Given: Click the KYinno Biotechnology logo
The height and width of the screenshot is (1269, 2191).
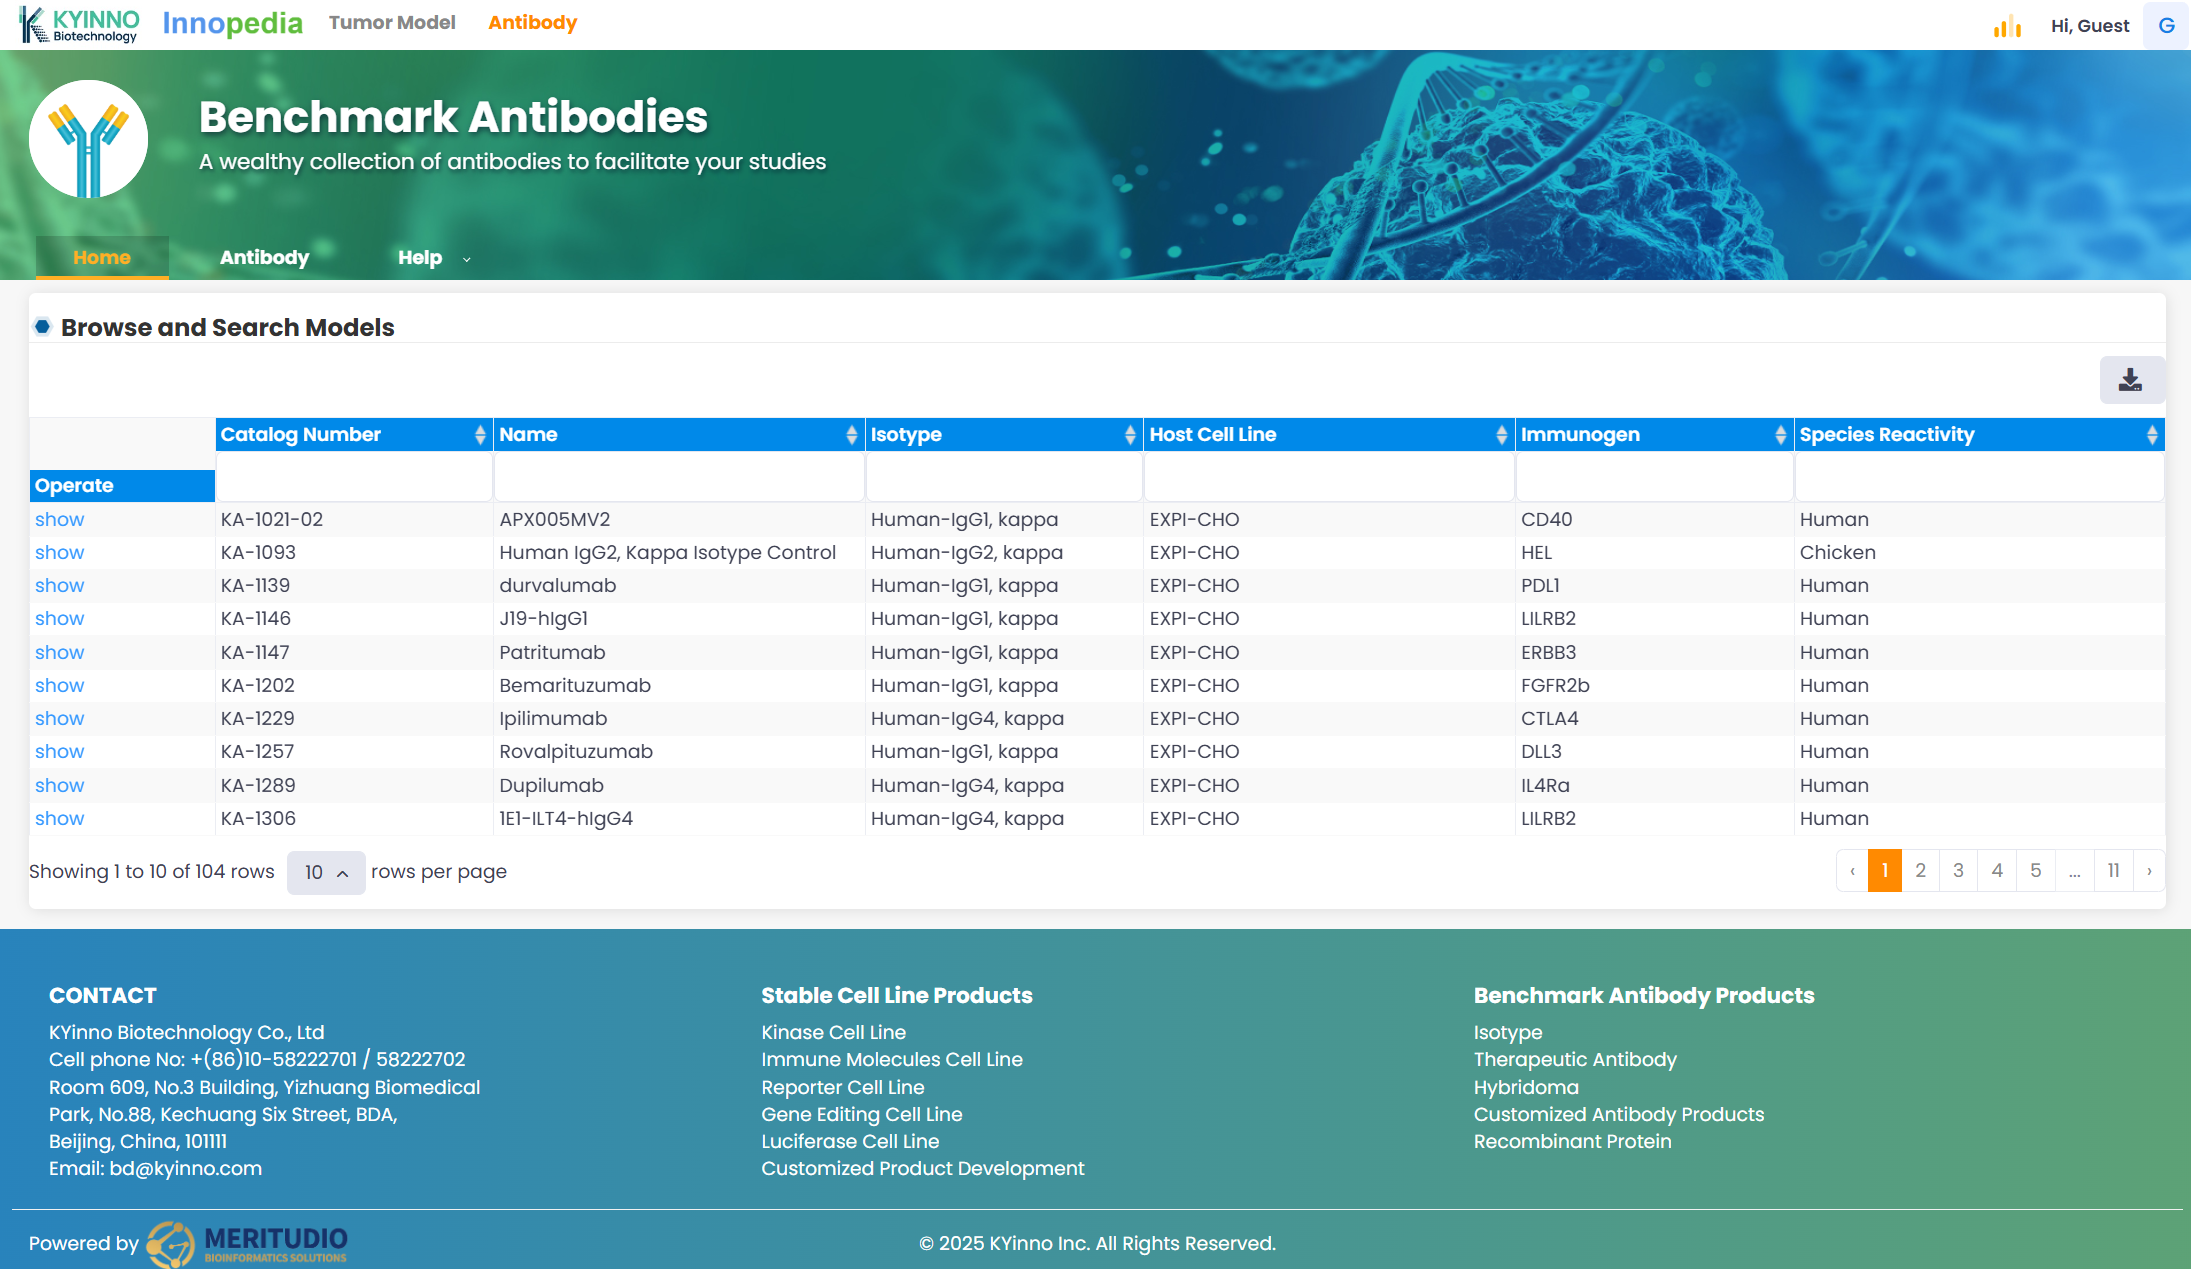Looking at the screenshot, I should tap(80, 25).
